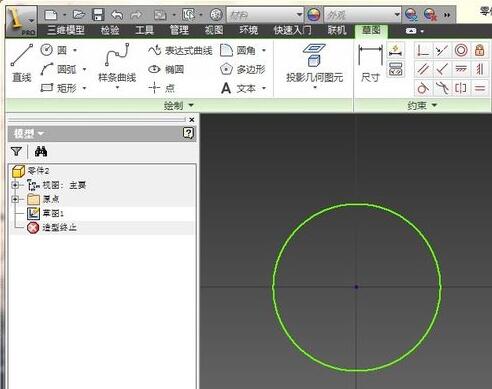Select the Dimension (尺寸) tool
Screen dimensions: 492x389
point(370,63)
